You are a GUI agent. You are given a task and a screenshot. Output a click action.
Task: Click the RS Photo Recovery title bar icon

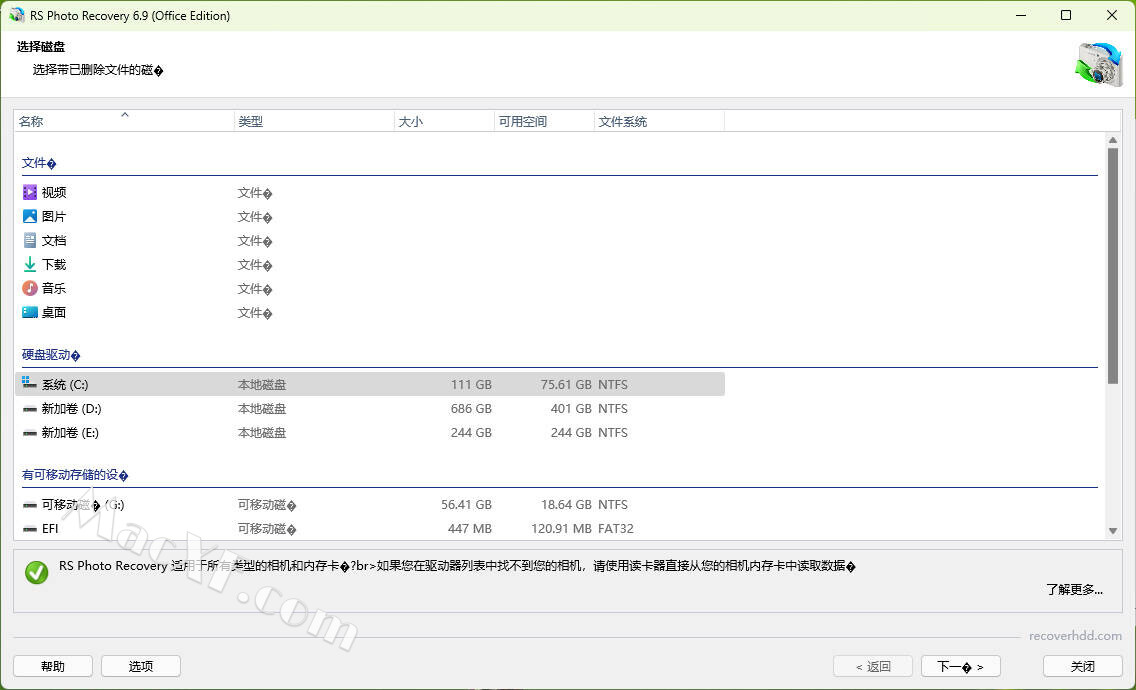(17, 15)
